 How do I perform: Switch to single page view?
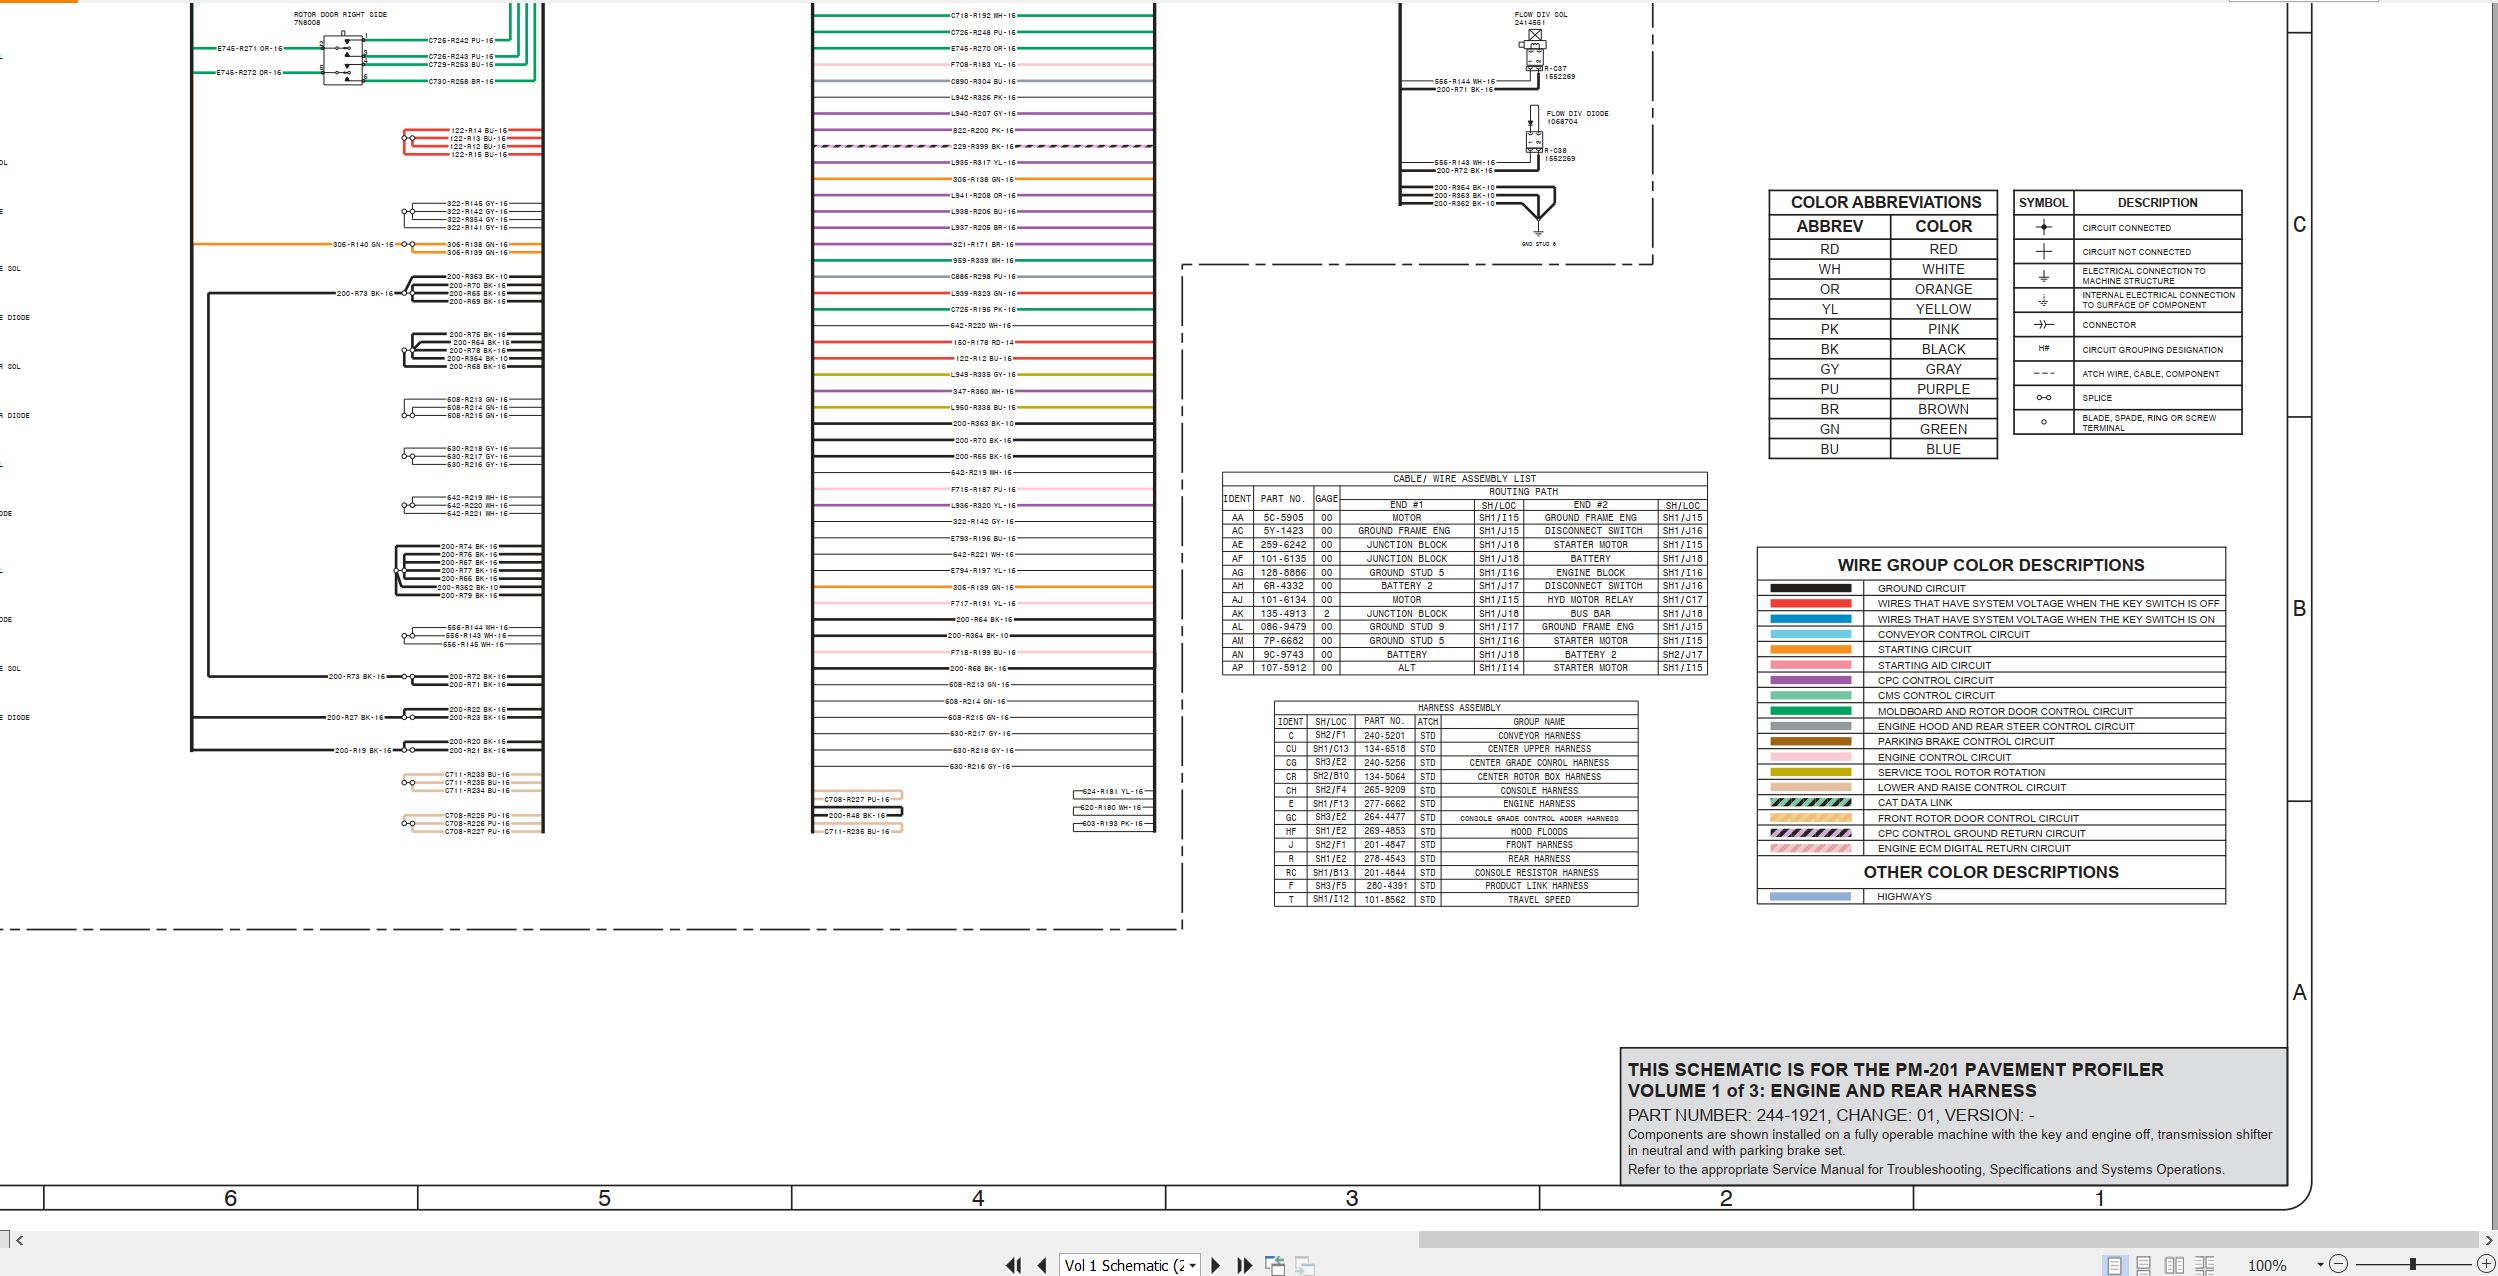(x=2114, y=1265)
